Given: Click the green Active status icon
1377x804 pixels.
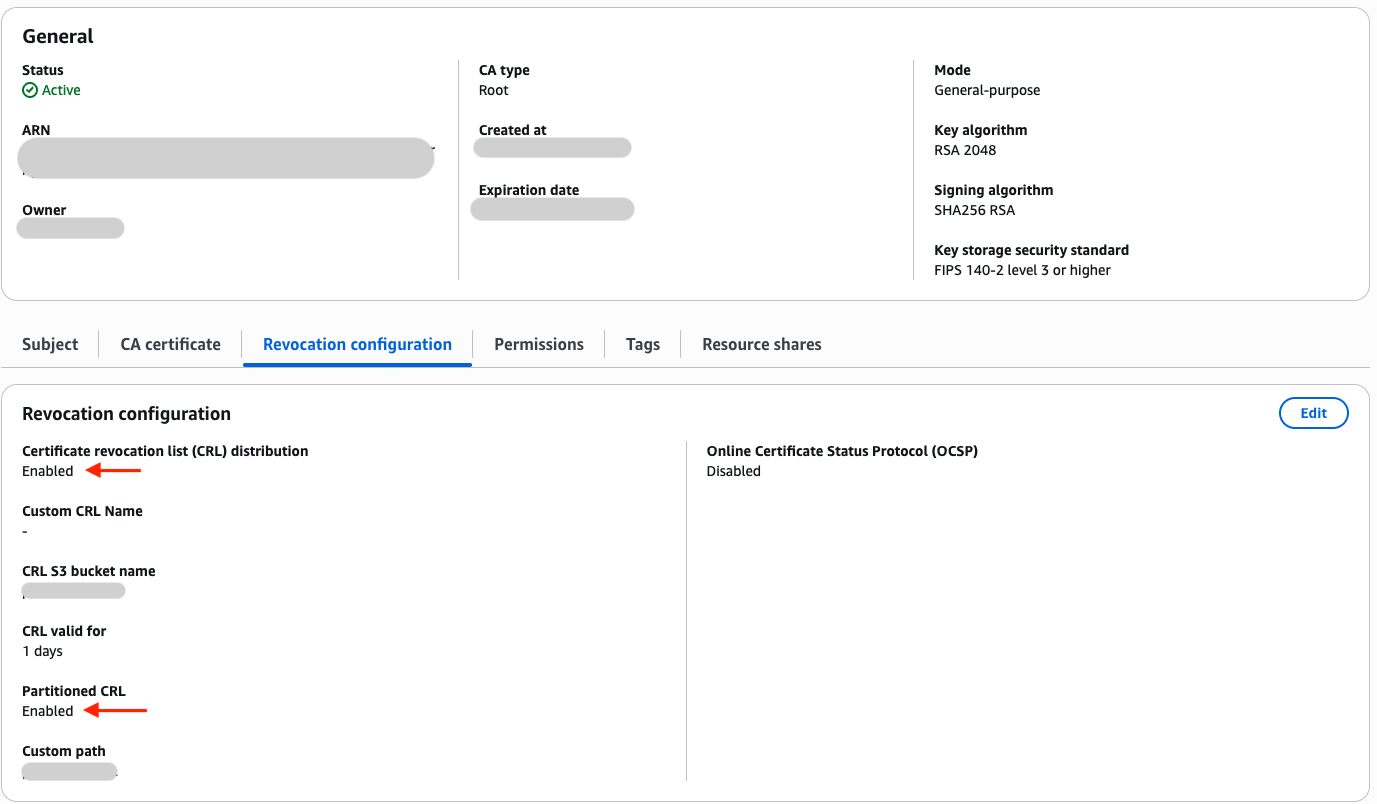Looking at the screenshot, I should (x=28, y=90).
